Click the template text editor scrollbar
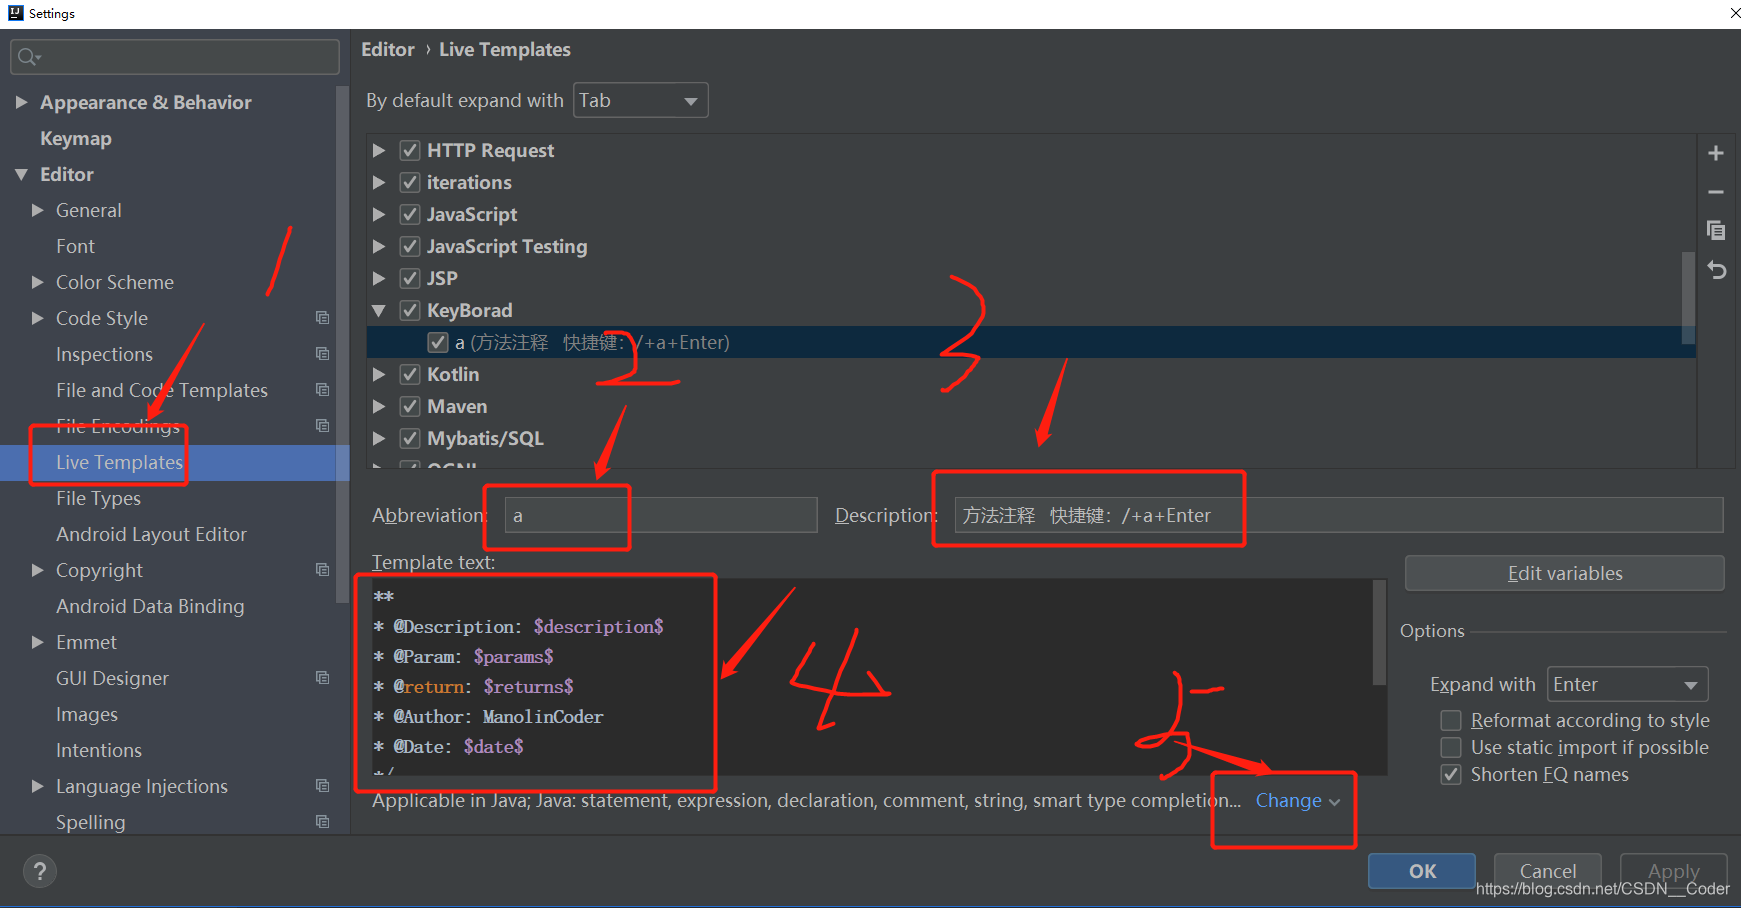The image size is (1741, 908). coord(1380,632)
